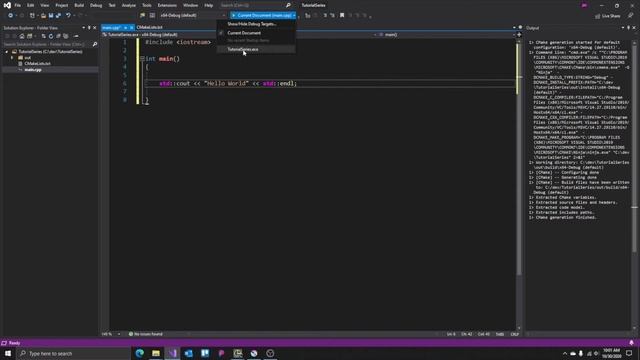Image resolution: width=640 pixels, height=360 pixels.
Task: Click the Undo toolbar icon
Action: click(68, 16)
